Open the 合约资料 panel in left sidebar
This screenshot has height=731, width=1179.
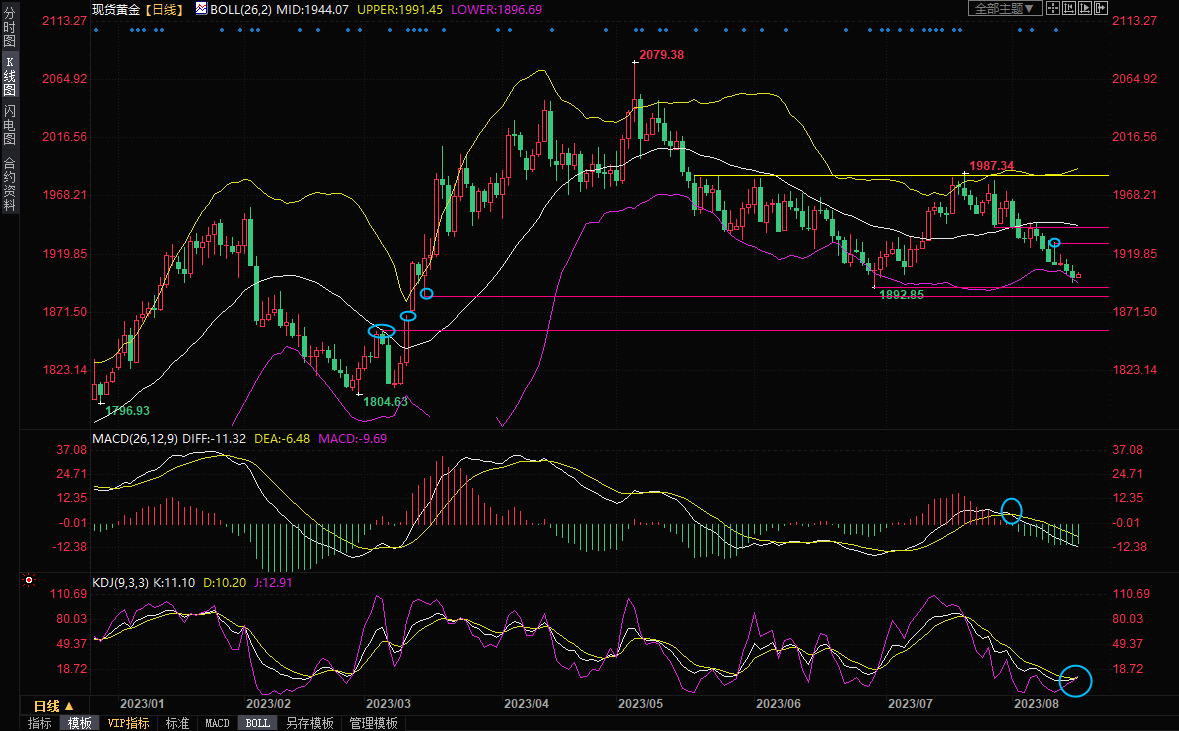coord(9,183)
